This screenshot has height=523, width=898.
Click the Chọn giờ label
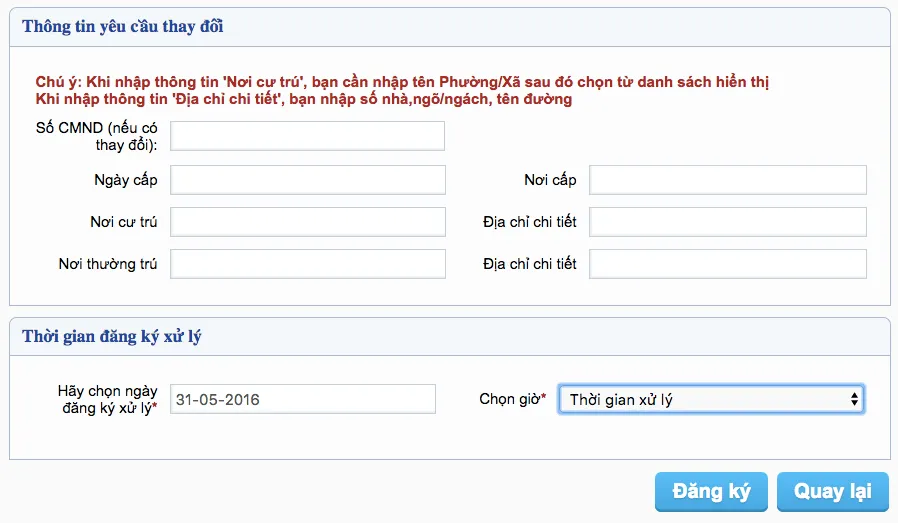[x=512, y=399]
